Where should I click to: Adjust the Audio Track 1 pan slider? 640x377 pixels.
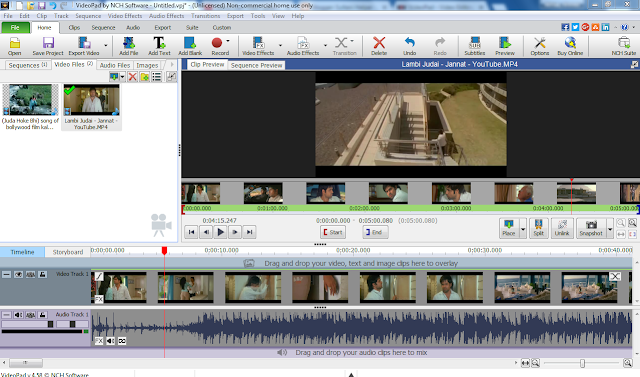(72, 324)
